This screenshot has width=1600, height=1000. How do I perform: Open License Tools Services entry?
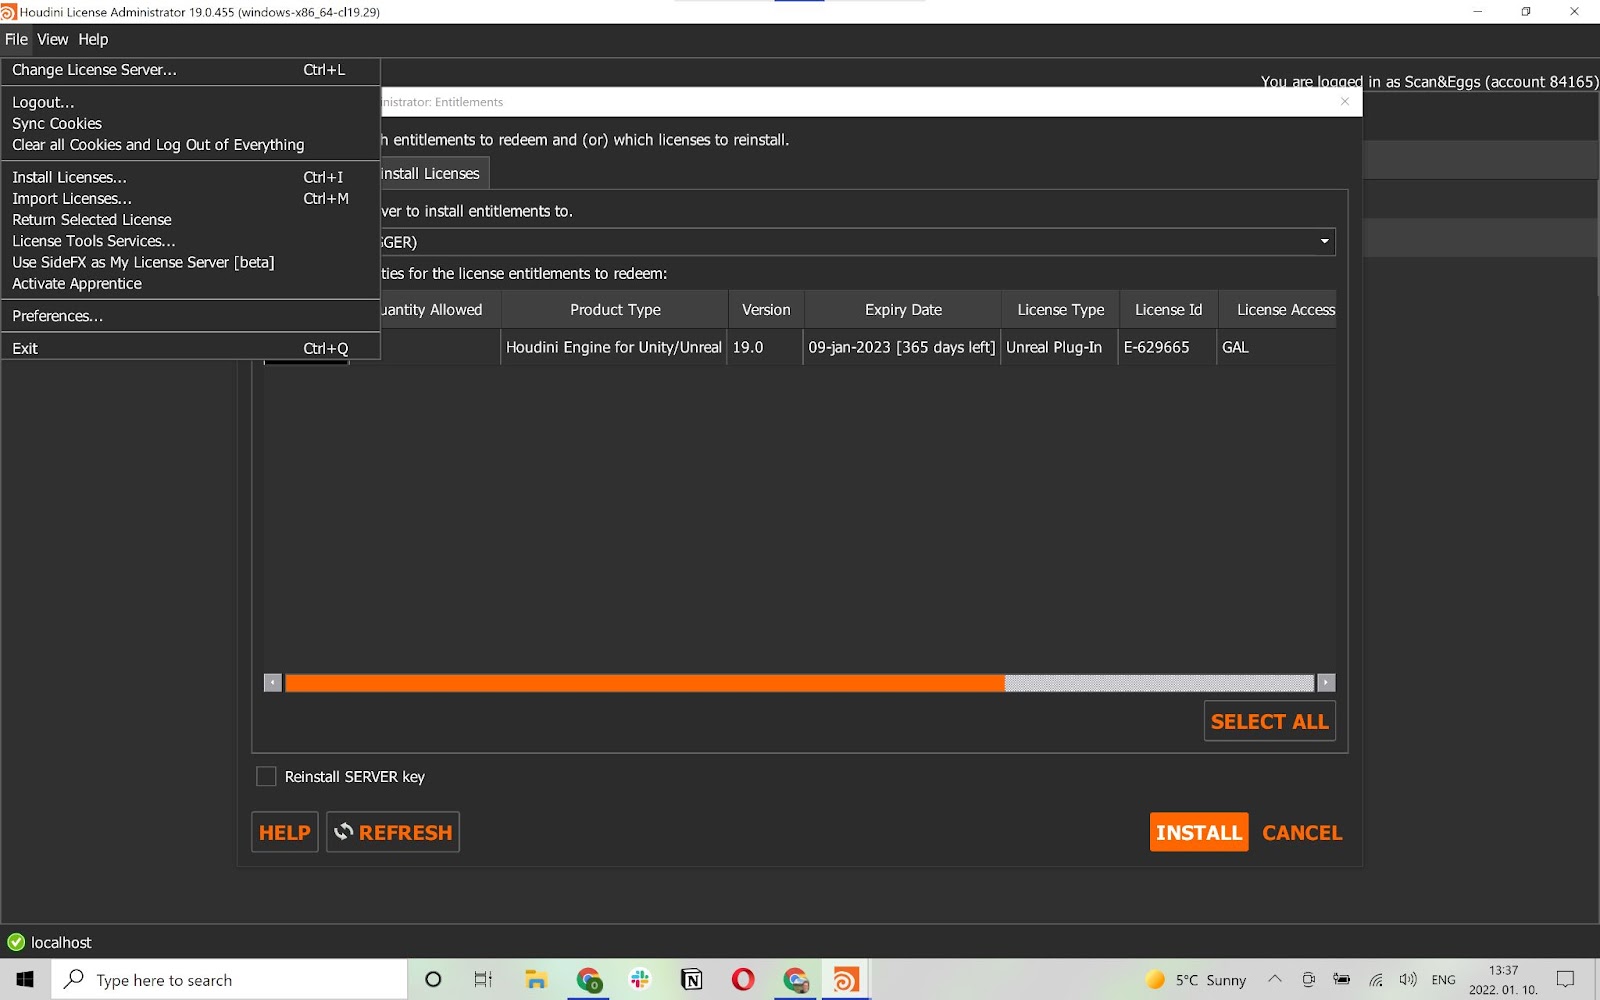point(190,241)
